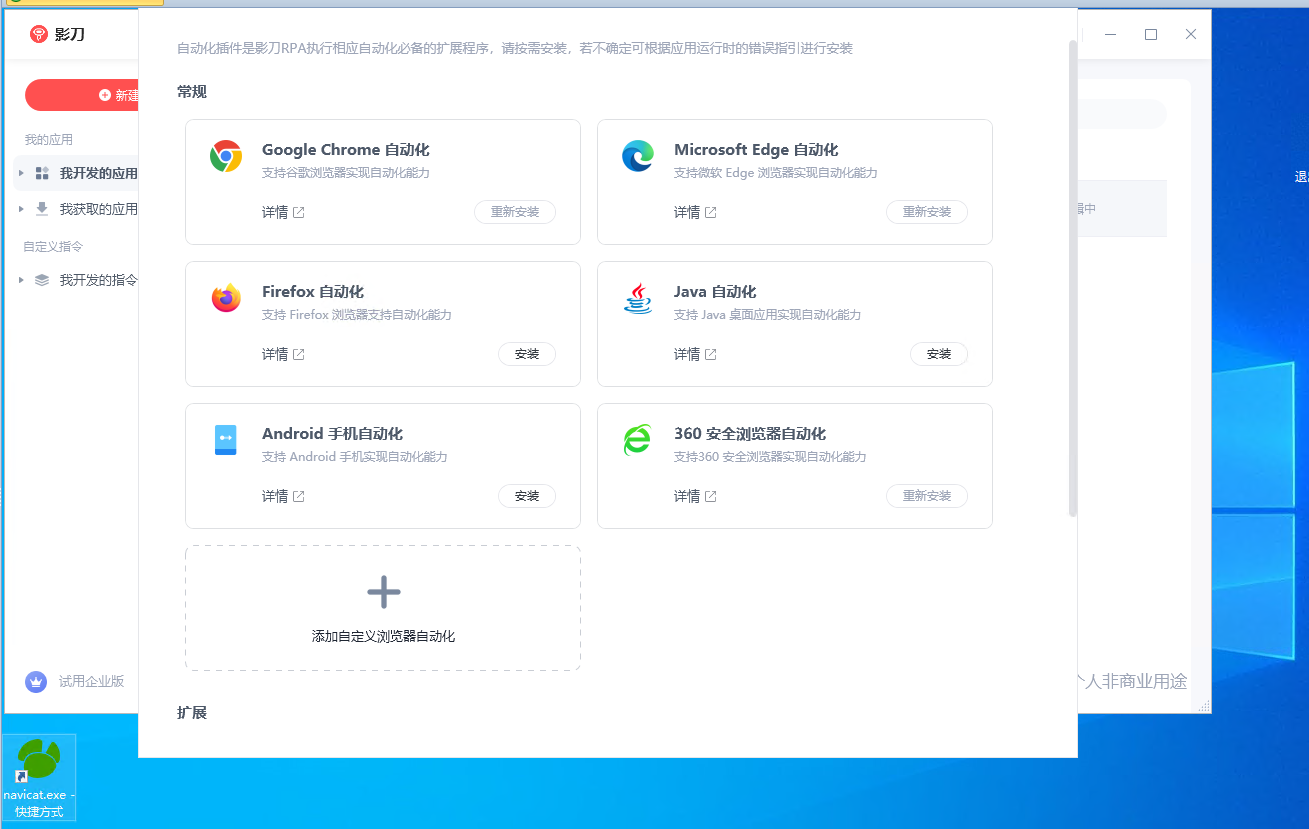Expand the 我获取的应用 tree node
1309x829 pixels.
pos(21,209)
